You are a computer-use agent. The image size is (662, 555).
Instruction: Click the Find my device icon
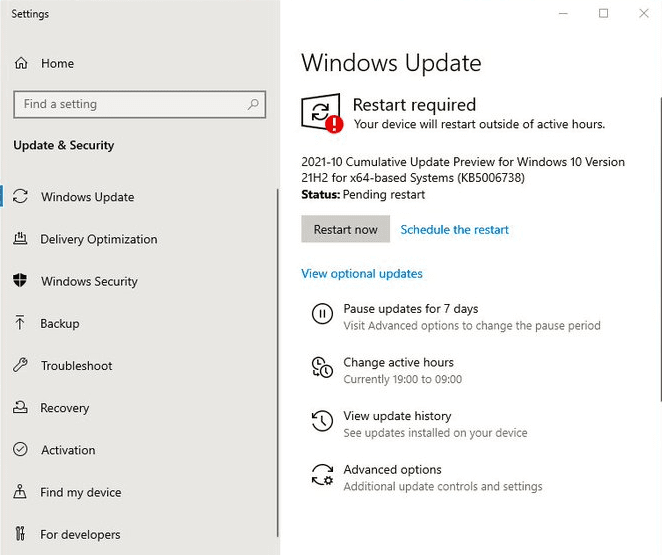coord(20,492)
